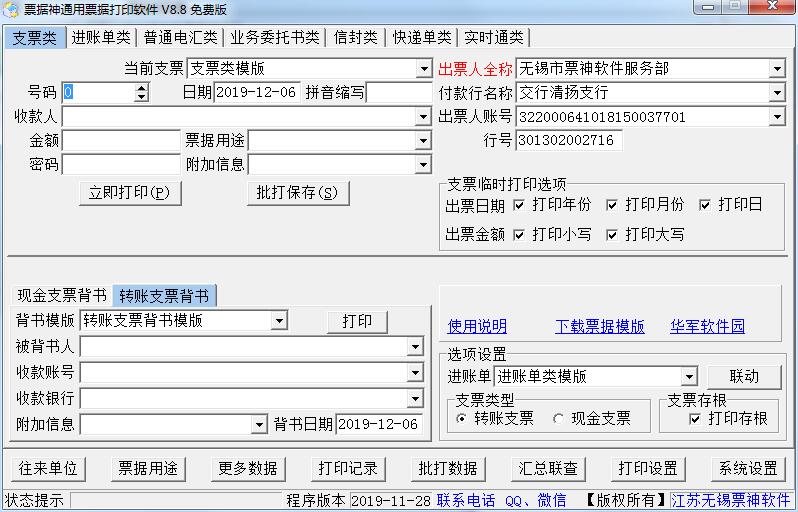The height and width of the screenshot is (512, 798).
Task: Open the 信封类 tab
Action: pos(355,38)
